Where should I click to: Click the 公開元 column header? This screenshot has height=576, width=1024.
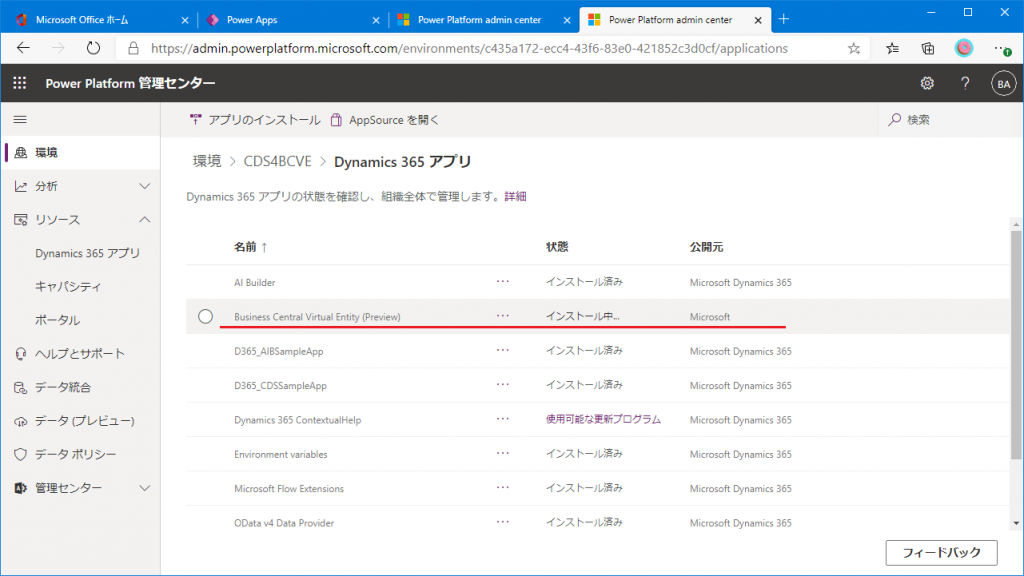(x=707, y=247)
